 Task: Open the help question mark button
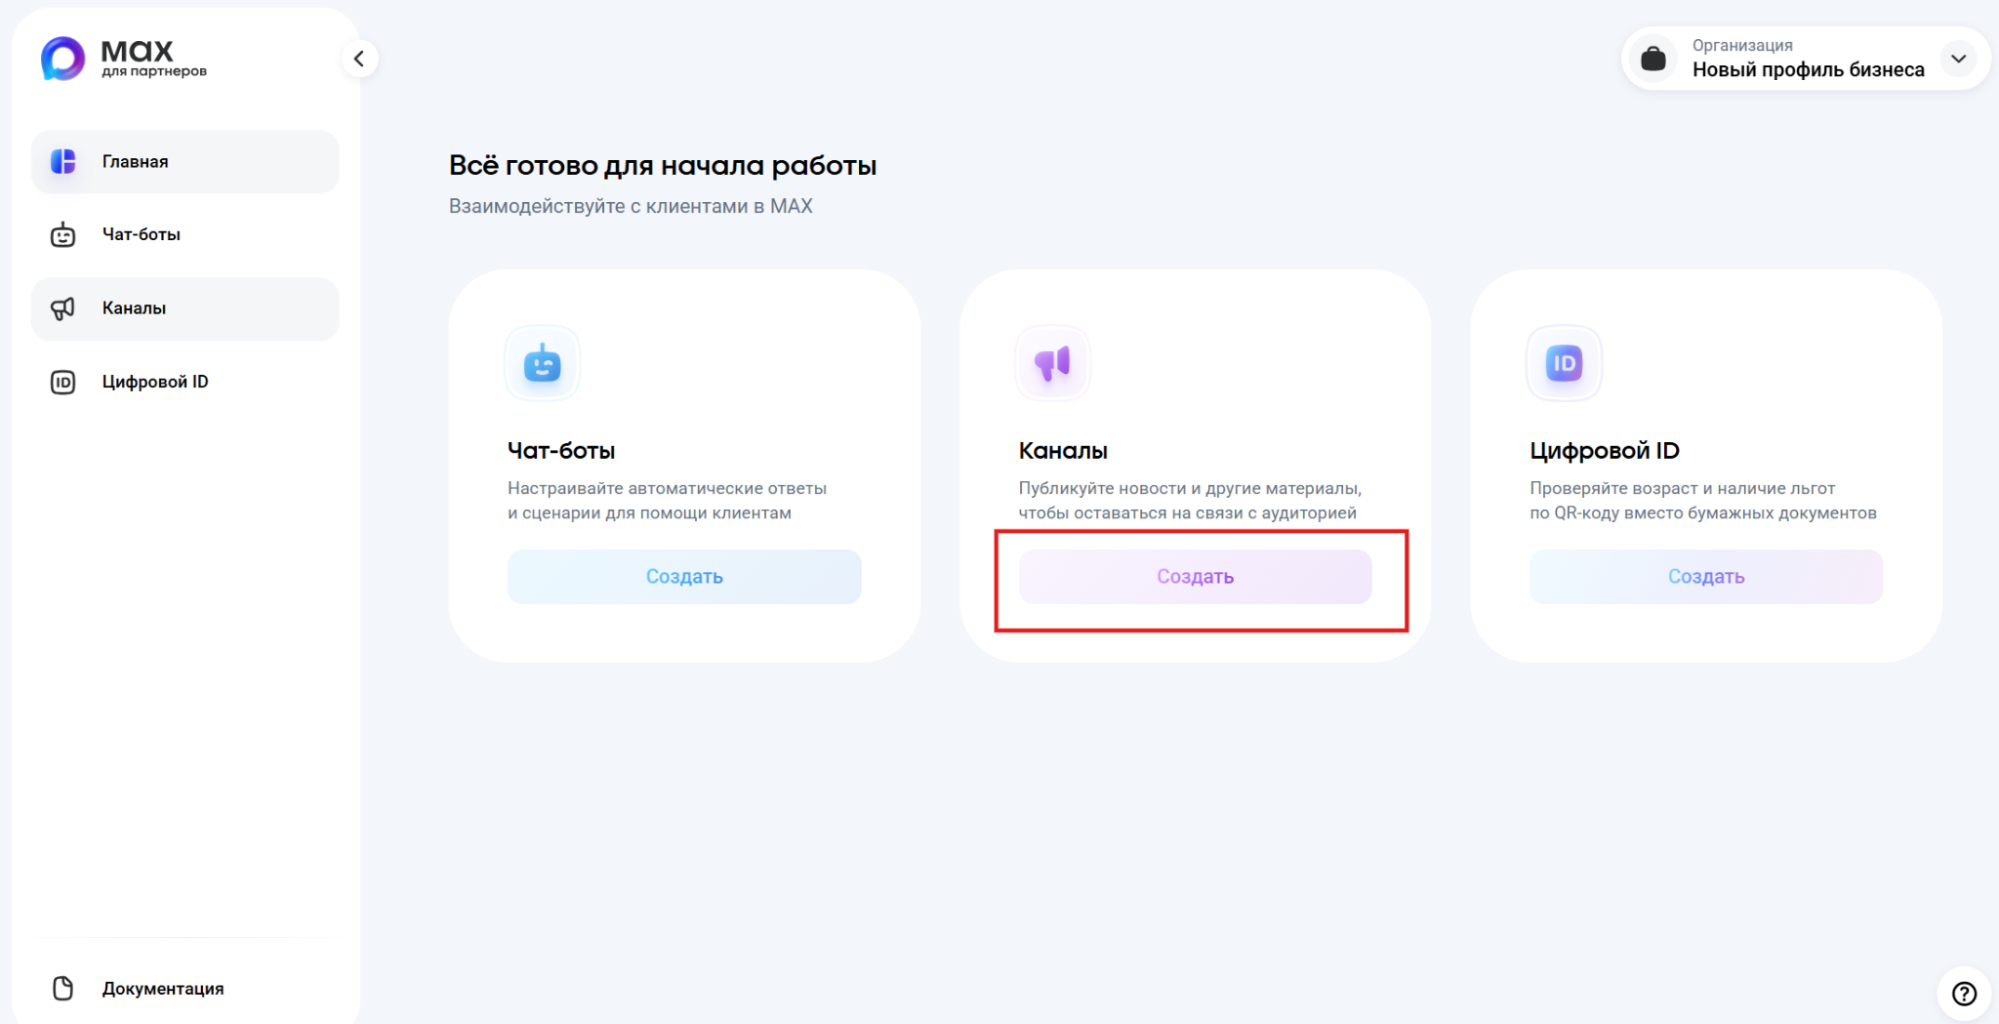pos(1964,993)
